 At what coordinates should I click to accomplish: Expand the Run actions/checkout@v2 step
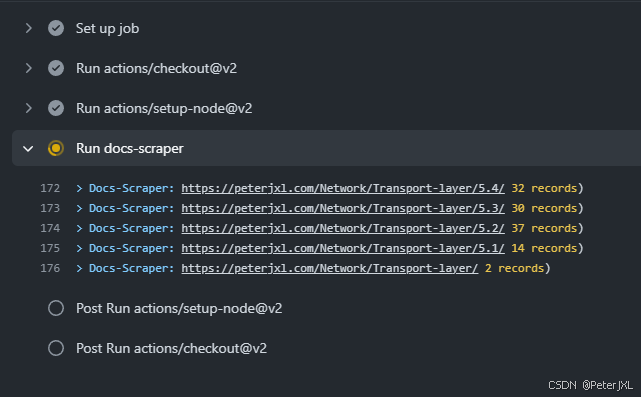[28, 68]
